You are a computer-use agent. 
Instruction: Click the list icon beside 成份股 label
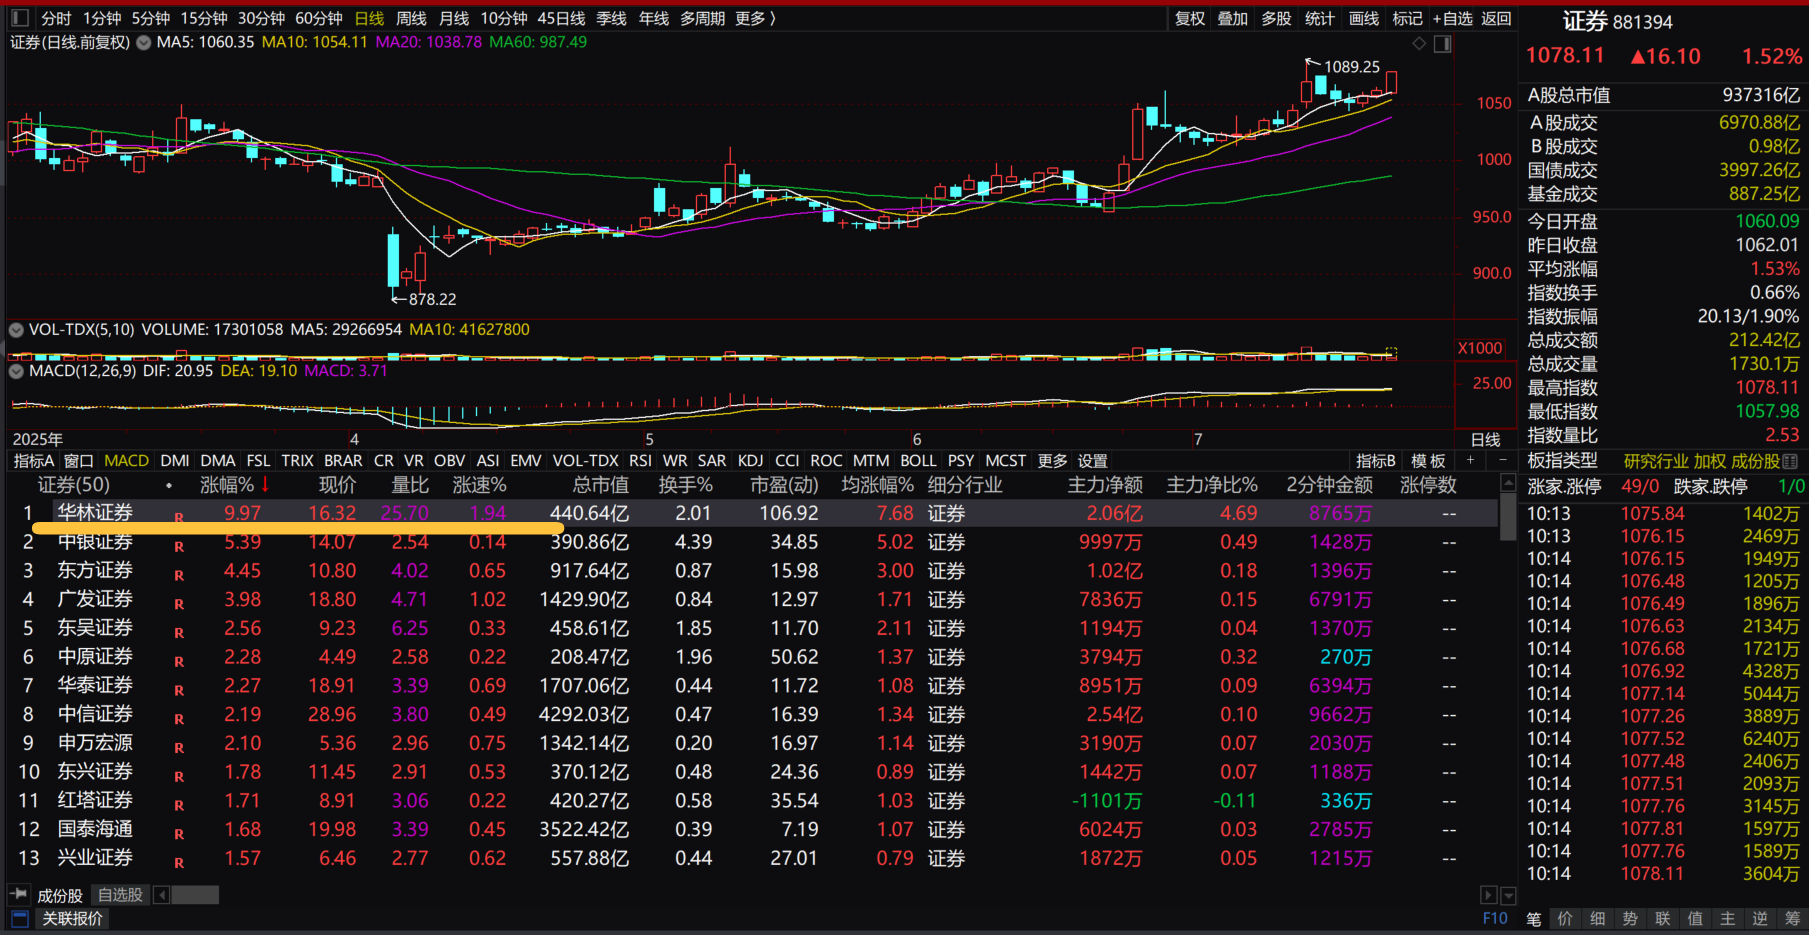click(x=1790, y=461)
